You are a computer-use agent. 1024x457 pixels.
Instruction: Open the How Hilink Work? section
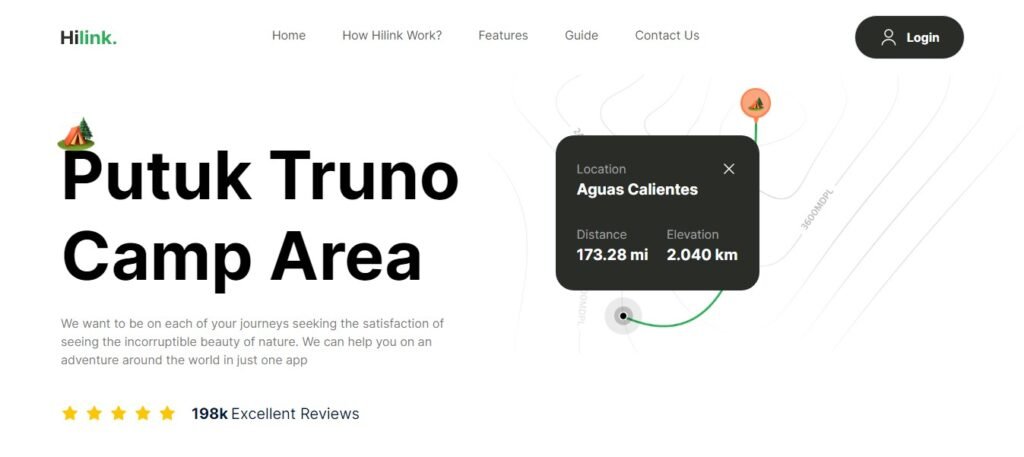[x=391, y=36]
